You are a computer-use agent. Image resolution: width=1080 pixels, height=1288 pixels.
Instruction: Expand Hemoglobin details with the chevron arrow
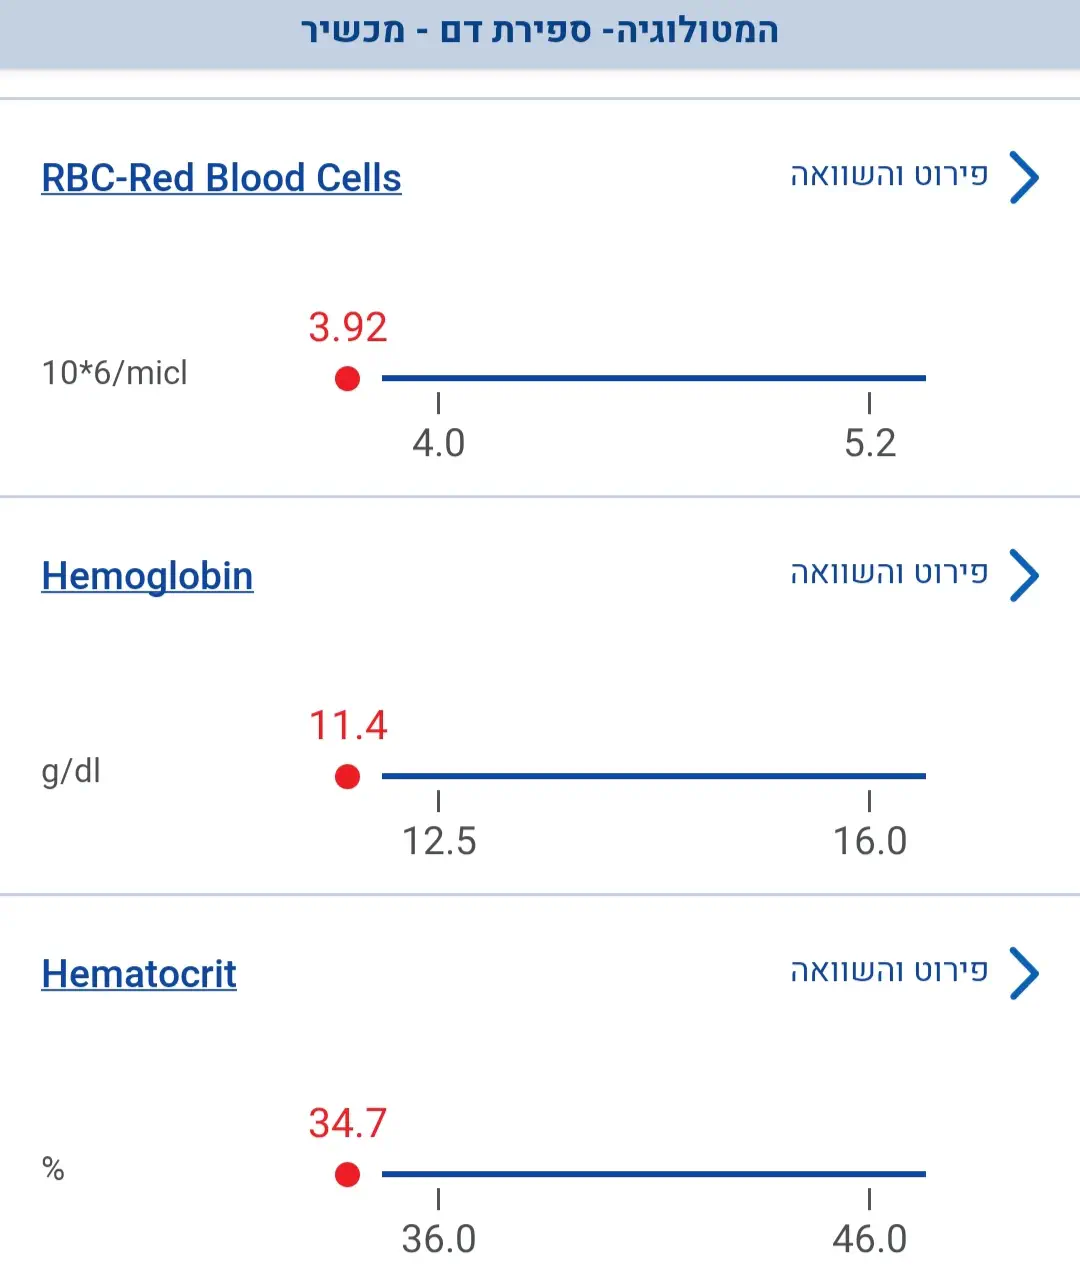(x=1024, y=576)
